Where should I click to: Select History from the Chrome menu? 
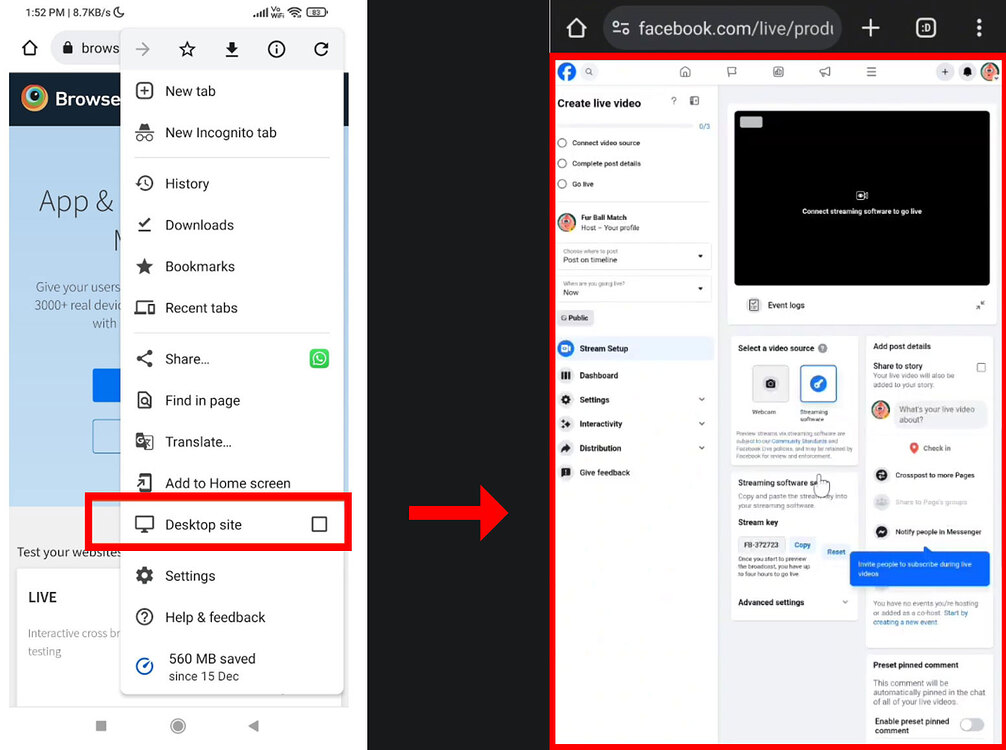click(x=187, y=183)
